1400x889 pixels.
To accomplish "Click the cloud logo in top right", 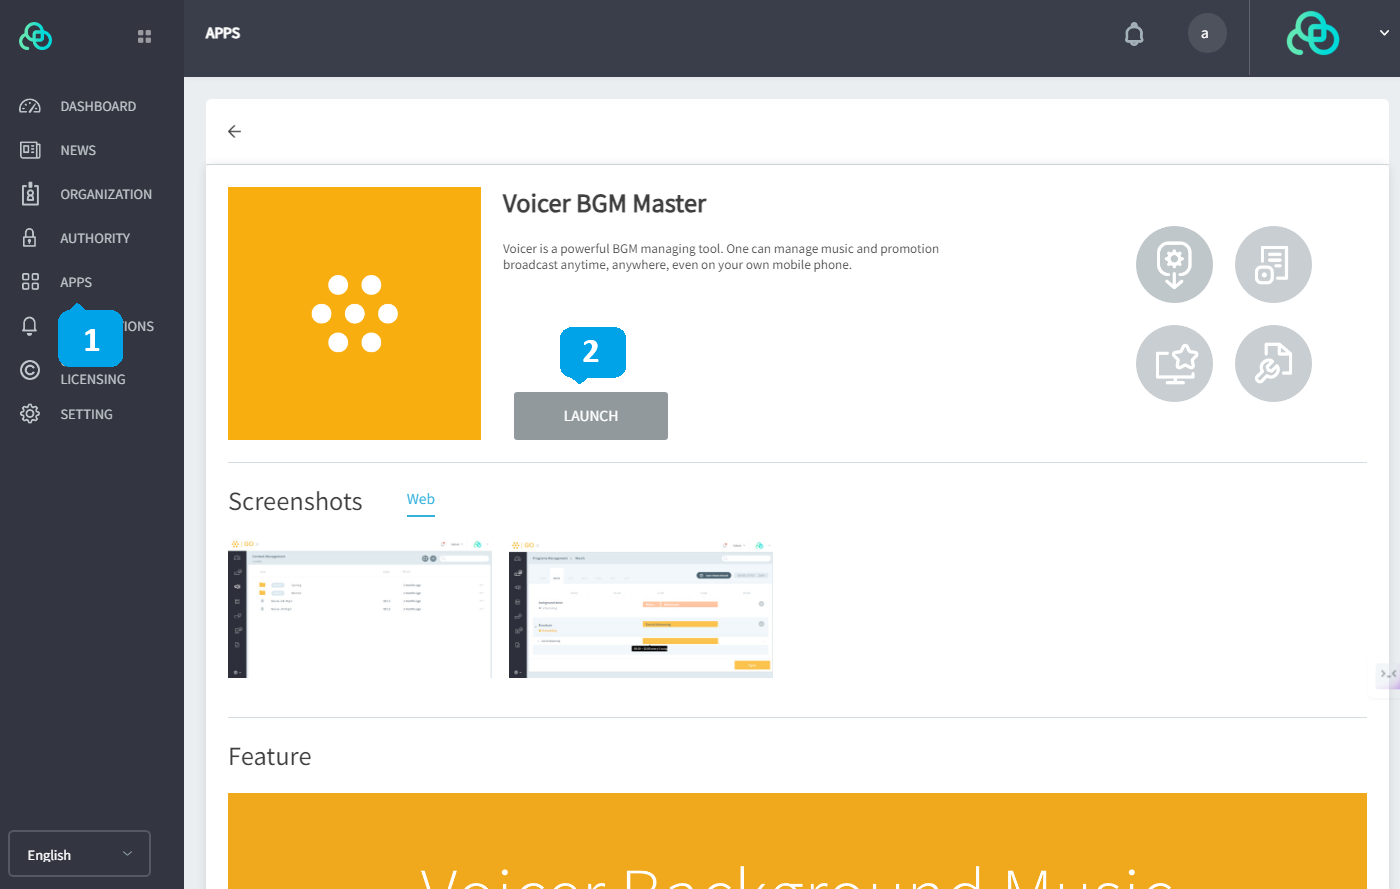I will pyautogui.click(x=1313, y=34).
